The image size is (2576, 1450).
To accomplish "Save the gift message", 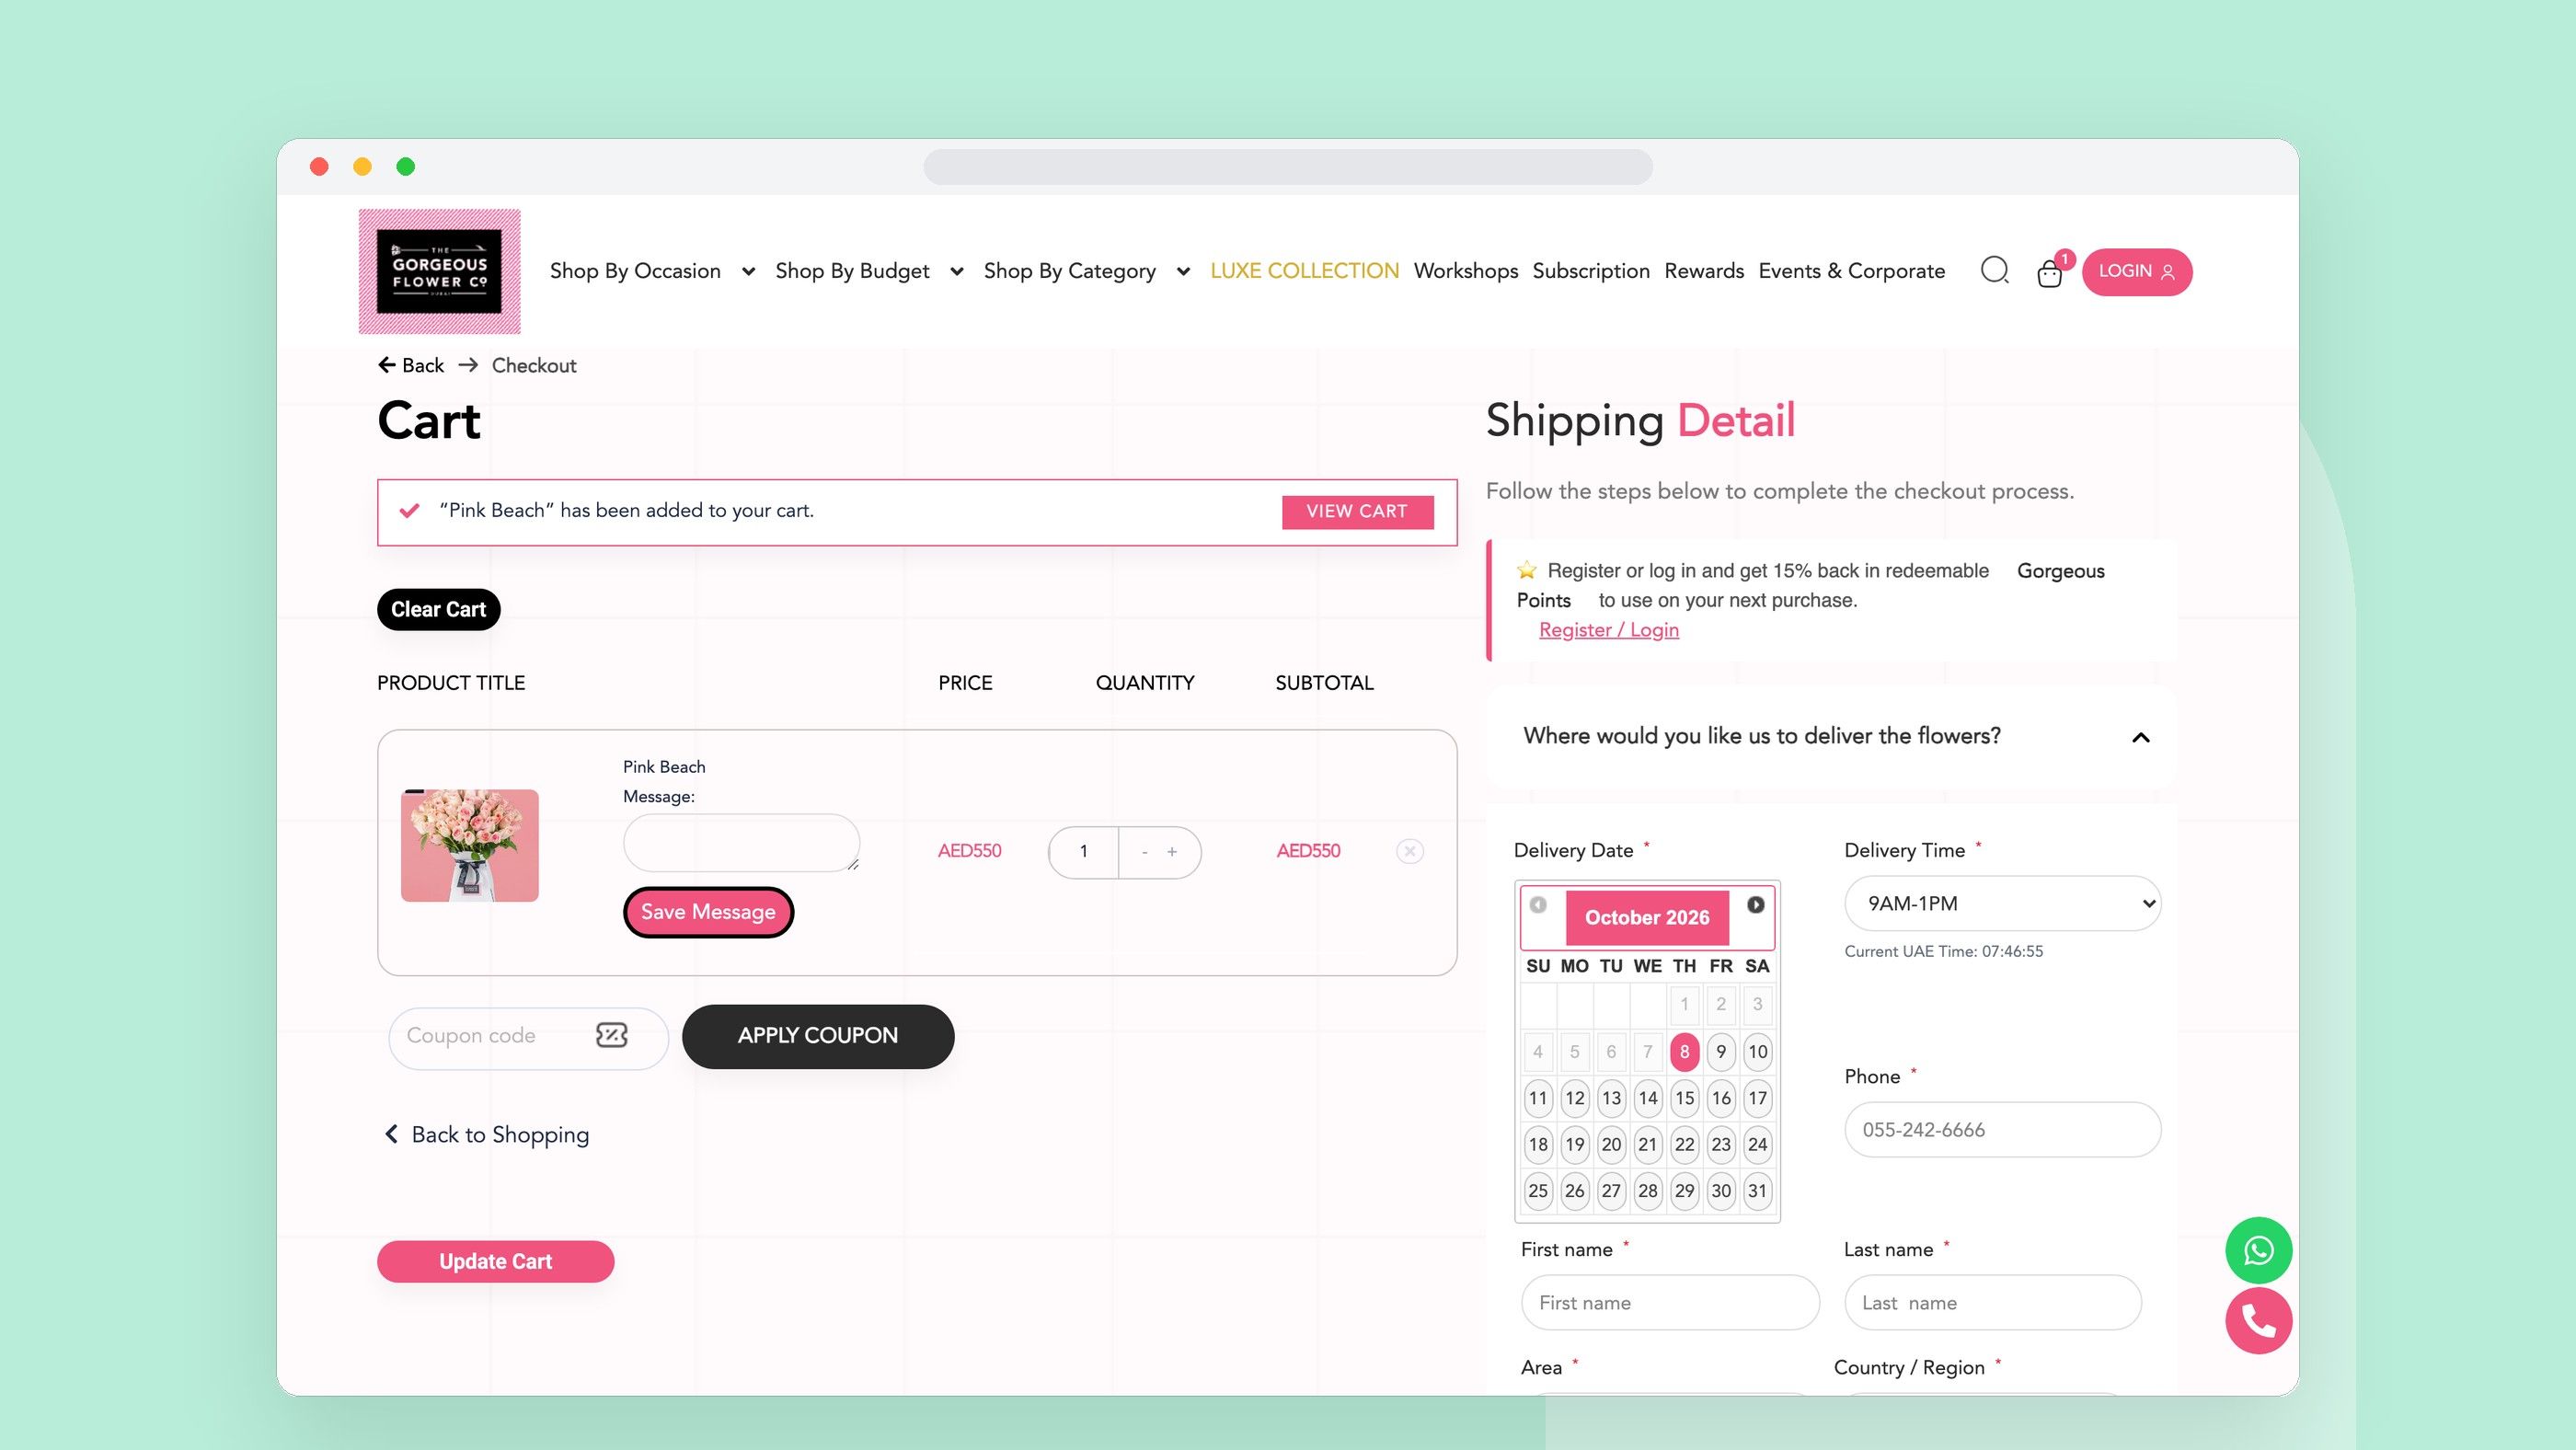I will coord(708,912).
